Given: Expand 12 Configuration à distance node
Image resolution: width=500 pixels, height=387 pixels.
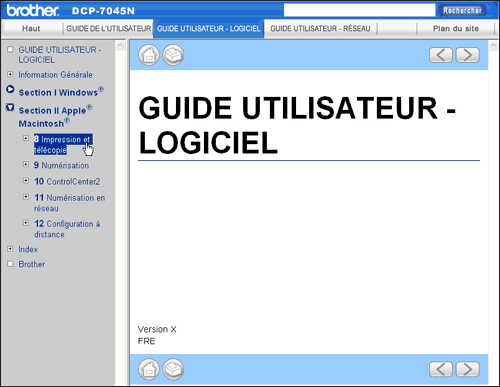Looking at the screenshot, I should [26, 223].
